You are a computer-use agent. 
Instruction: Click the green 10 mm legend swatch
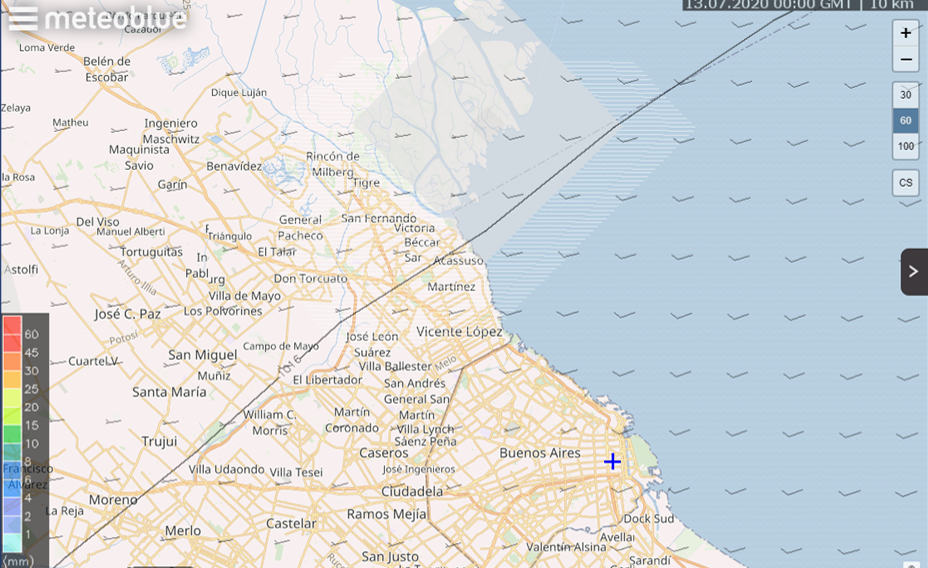(13, 443)
